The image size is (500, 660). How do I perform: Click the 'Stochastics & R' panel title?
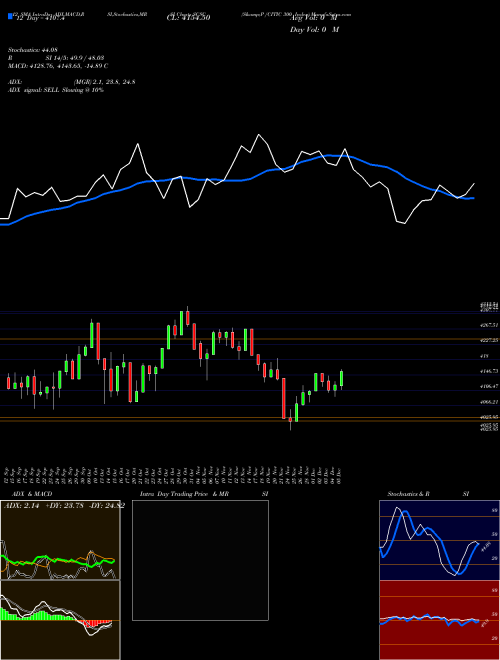tap(409, 494)
